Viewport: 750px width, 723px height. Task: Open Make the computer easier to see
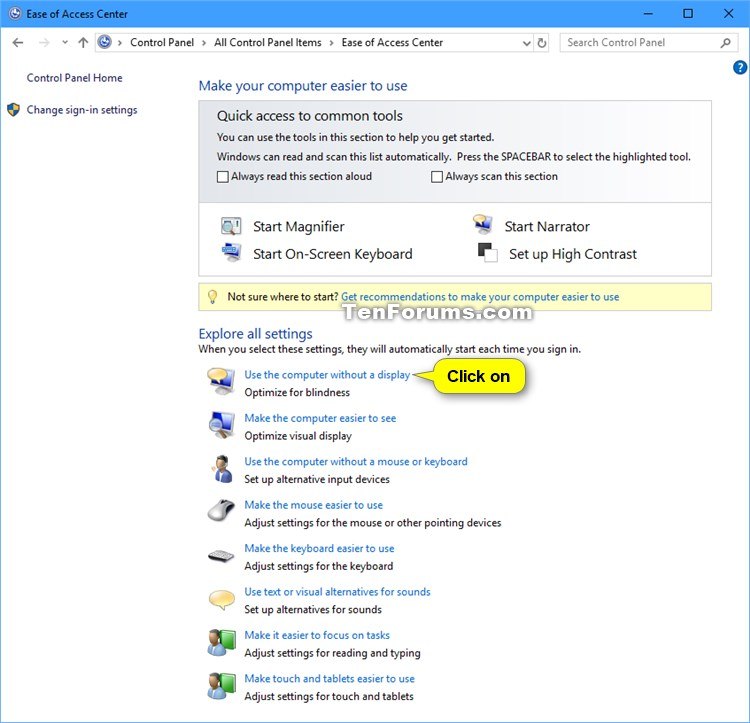pyautogui.click(x=320, y=418)
